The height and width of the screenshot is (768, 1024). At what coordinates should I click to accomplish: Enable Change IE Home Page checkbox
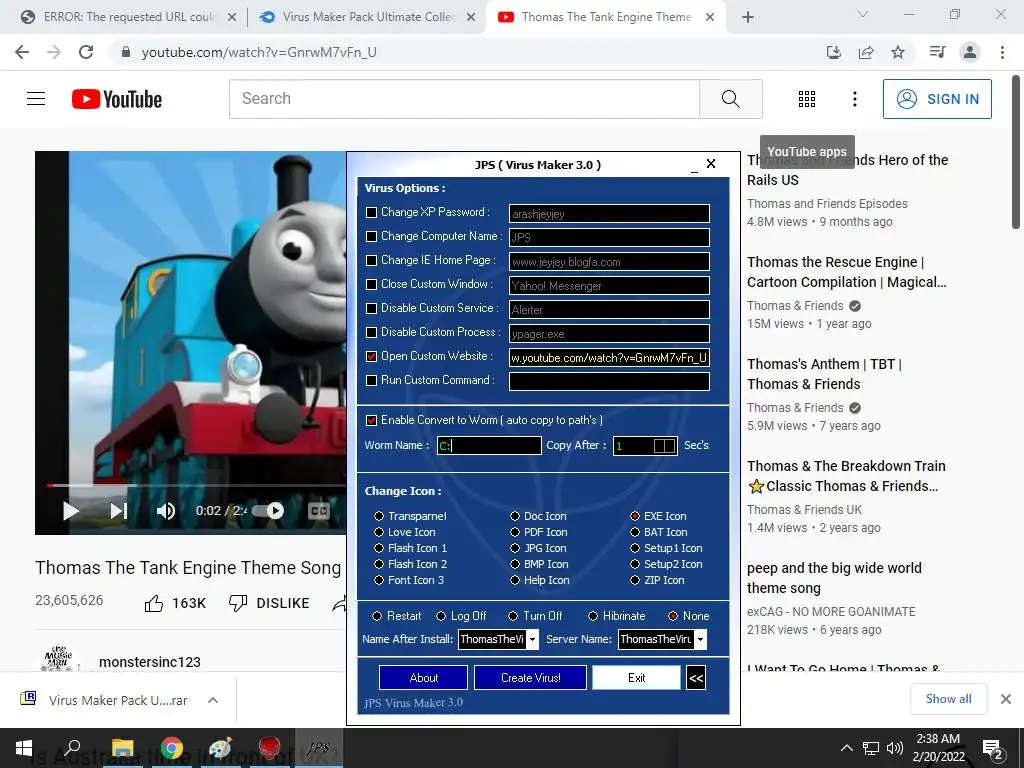click(x=372, y=261)
